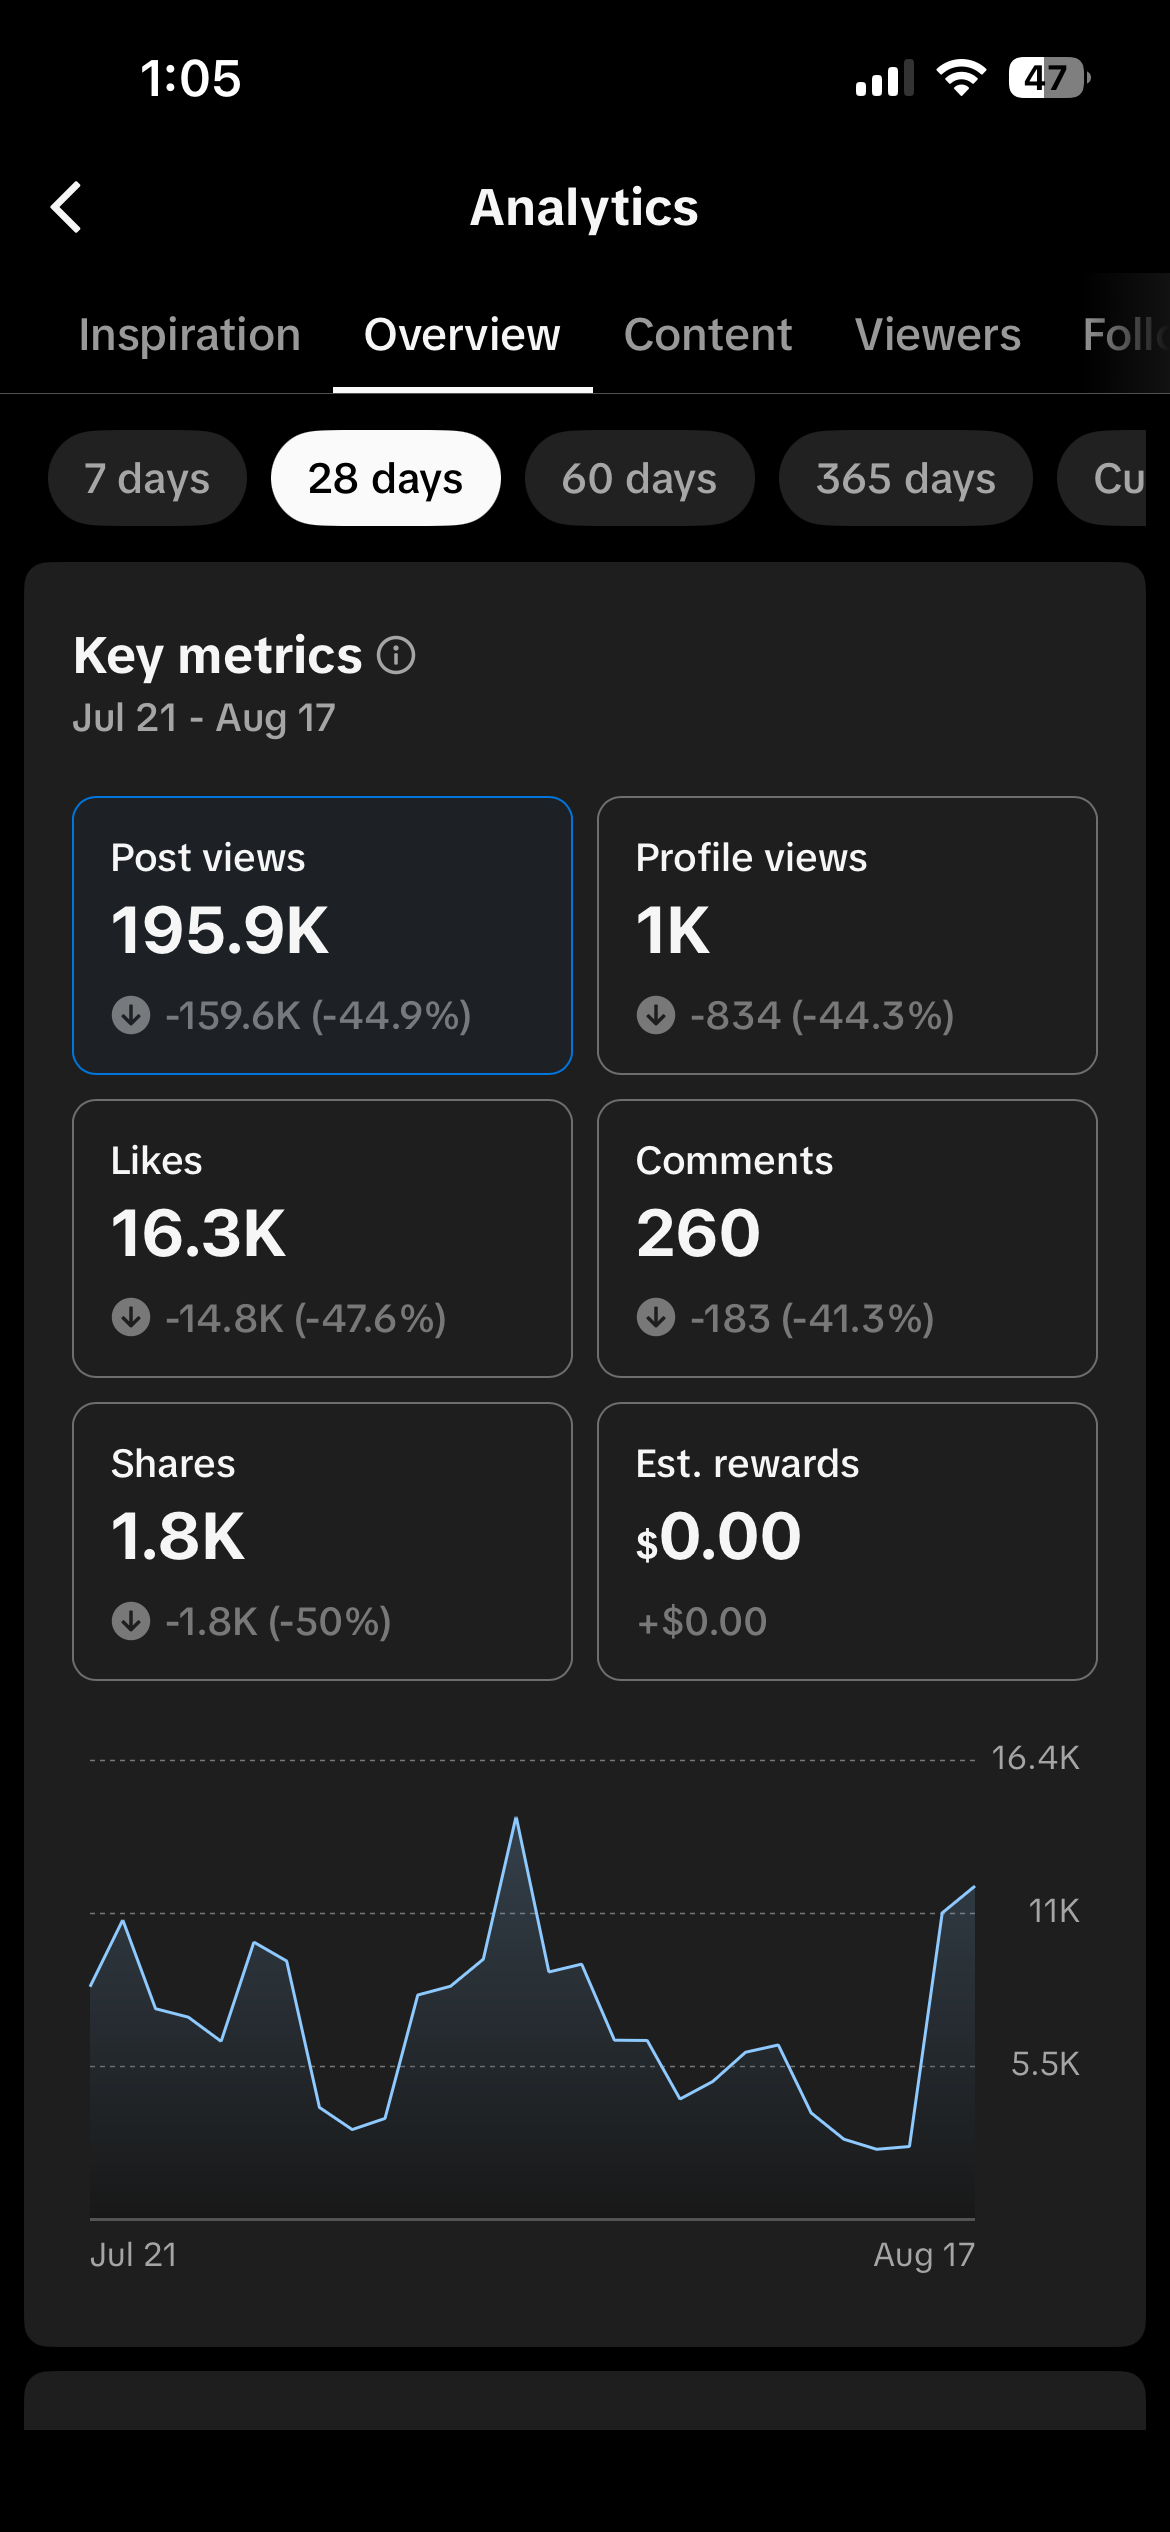Screen dimensions: 1170x2532
Task: Select the Likes metric card
Action: [322, 1238]
